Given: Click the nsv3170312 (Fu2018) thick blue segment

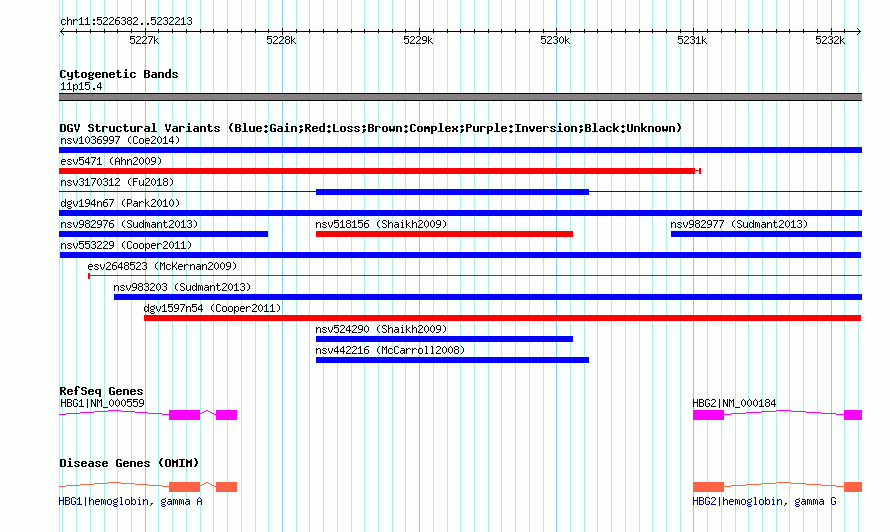Looking at the screenshot, I should (452, 192).
